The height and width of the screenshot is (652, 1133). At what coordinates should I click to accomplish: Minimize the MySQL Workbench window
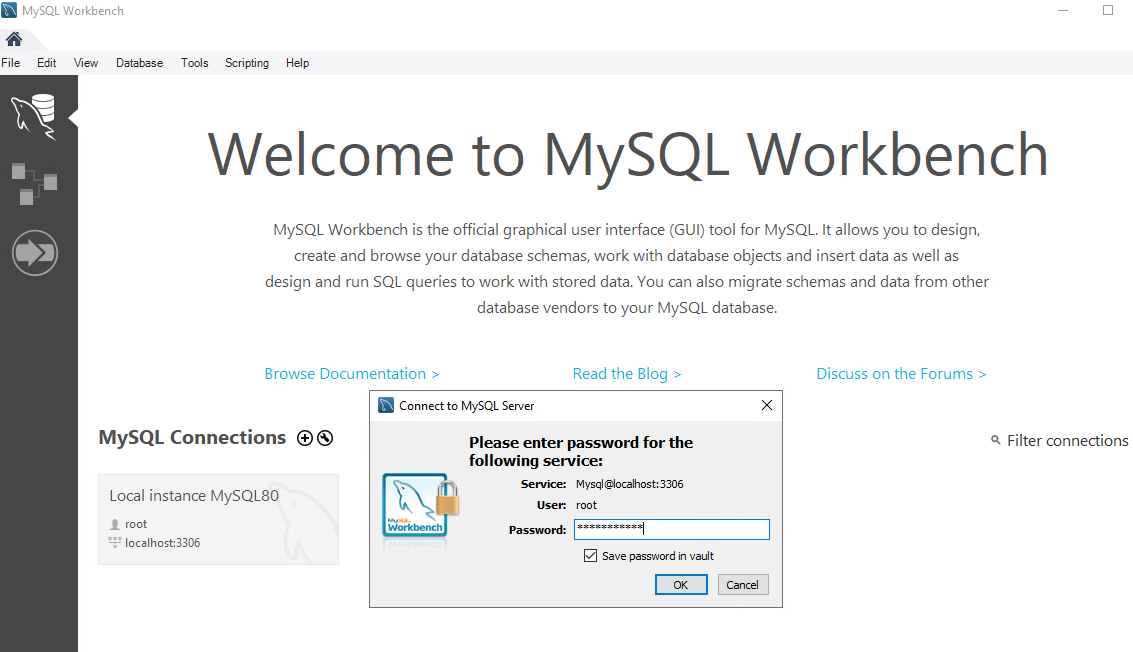1063,11
